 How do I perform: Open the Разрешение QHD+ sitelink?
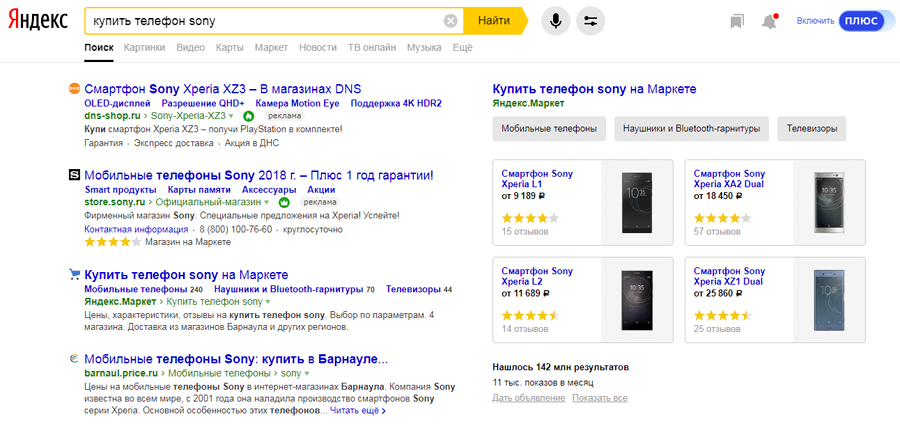[203, 103]
